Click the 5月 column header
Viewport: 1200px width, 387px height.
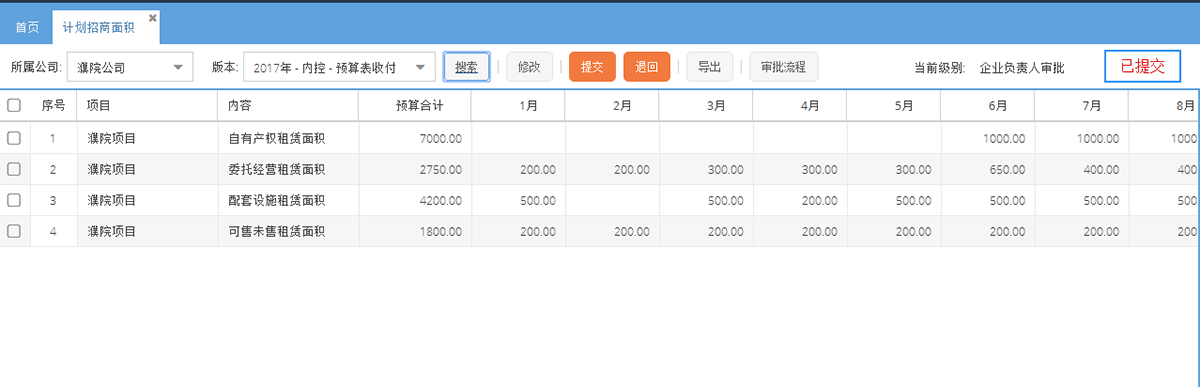pyautogui.click(x=894, y=105)
